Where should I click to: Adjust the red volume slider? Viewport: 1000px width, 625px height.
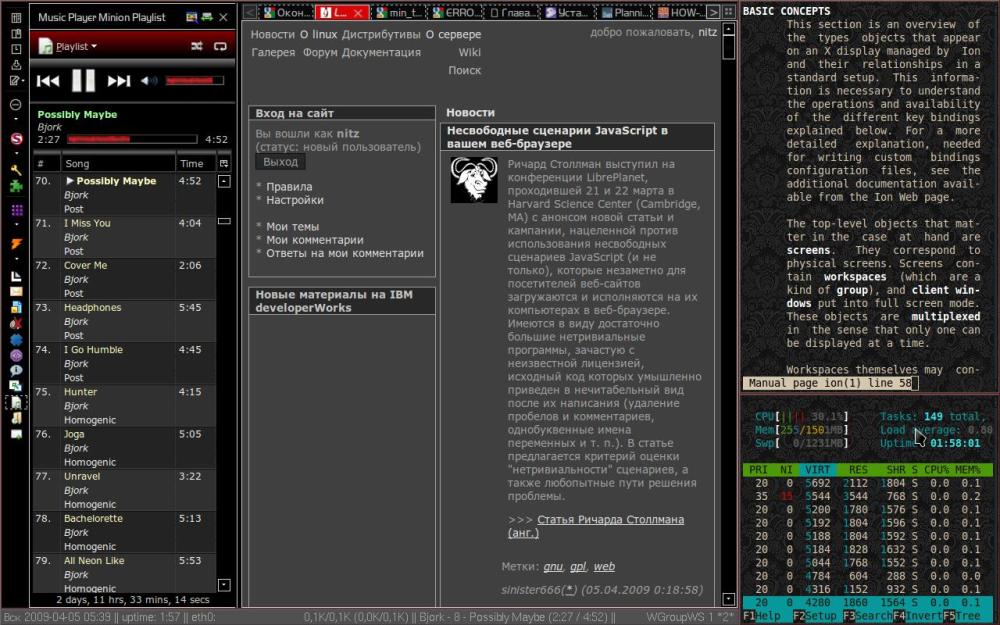pos(195,80)
